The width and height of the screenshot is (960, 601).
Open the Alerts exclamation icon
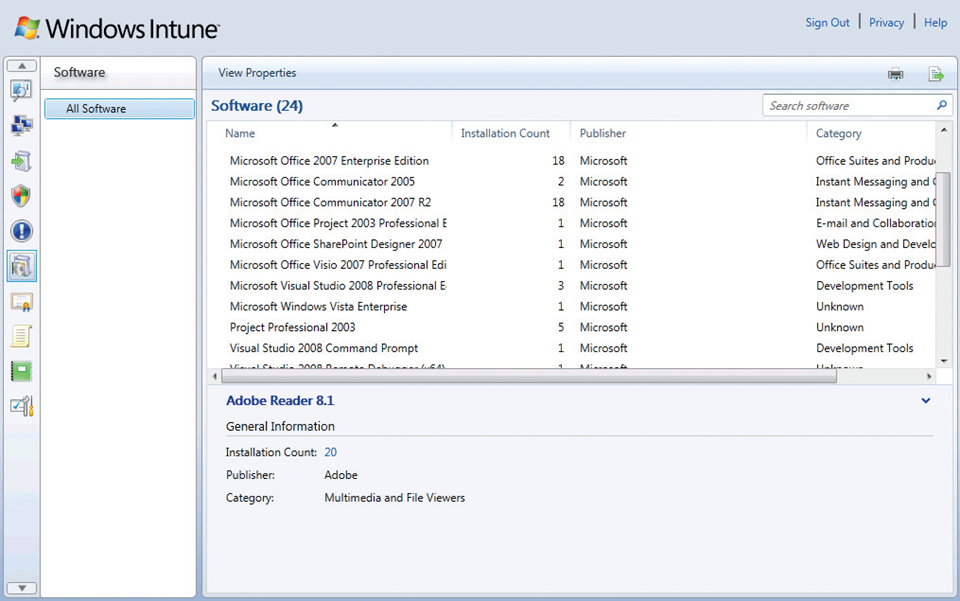click(21, 231)
